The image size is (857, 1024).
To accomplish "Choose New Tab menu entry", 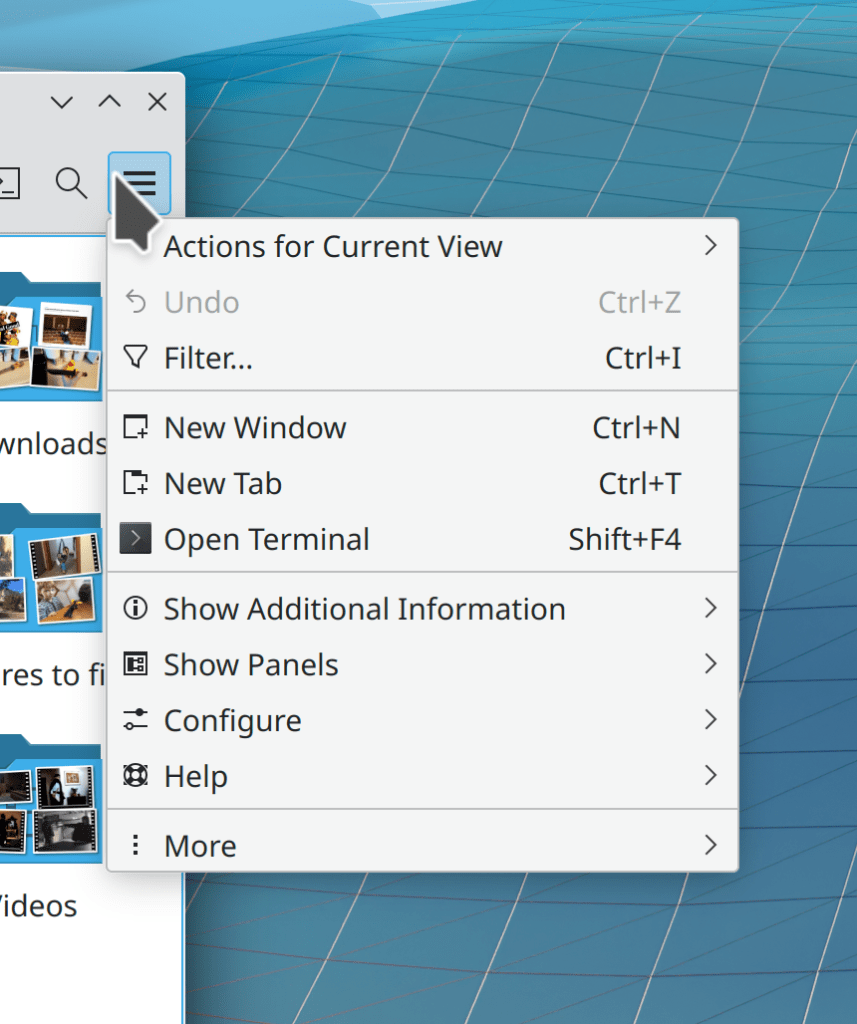I will pos(223,484).
